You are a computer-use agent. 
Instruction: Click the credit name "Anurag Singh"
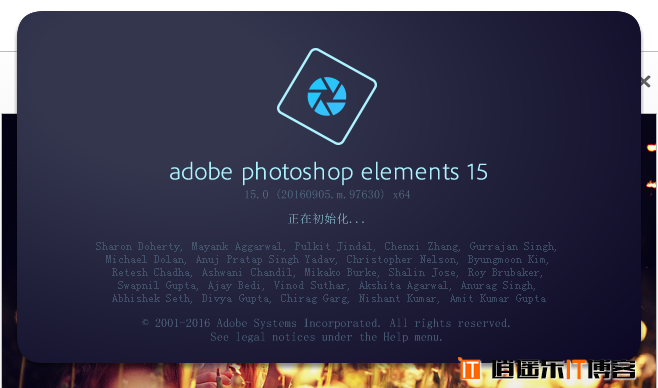(497, 286)
